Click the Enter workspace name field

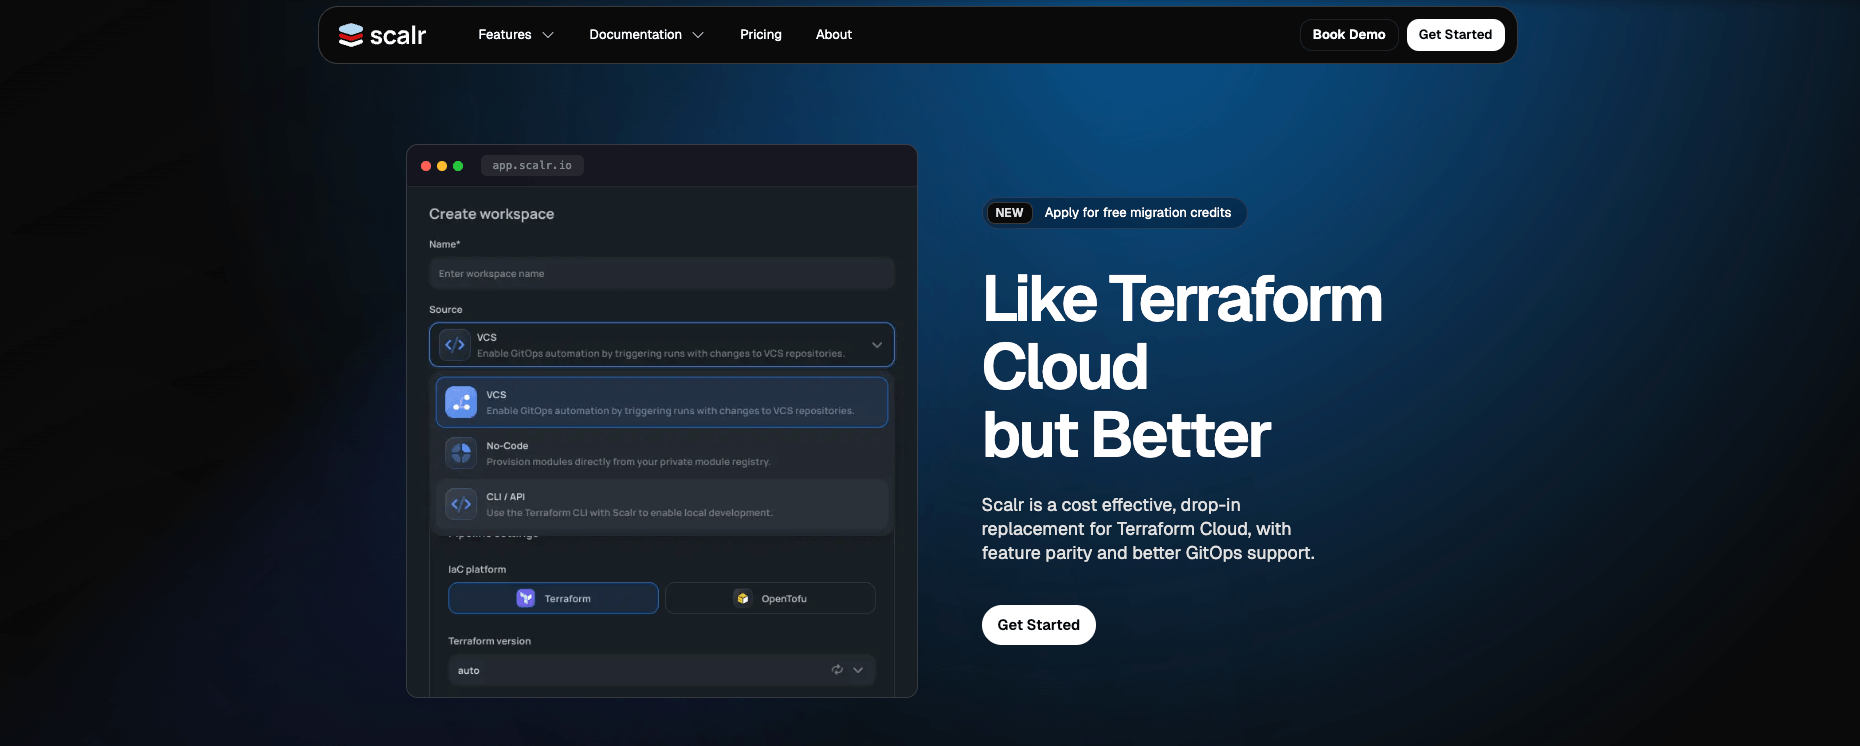pos(662,274)
